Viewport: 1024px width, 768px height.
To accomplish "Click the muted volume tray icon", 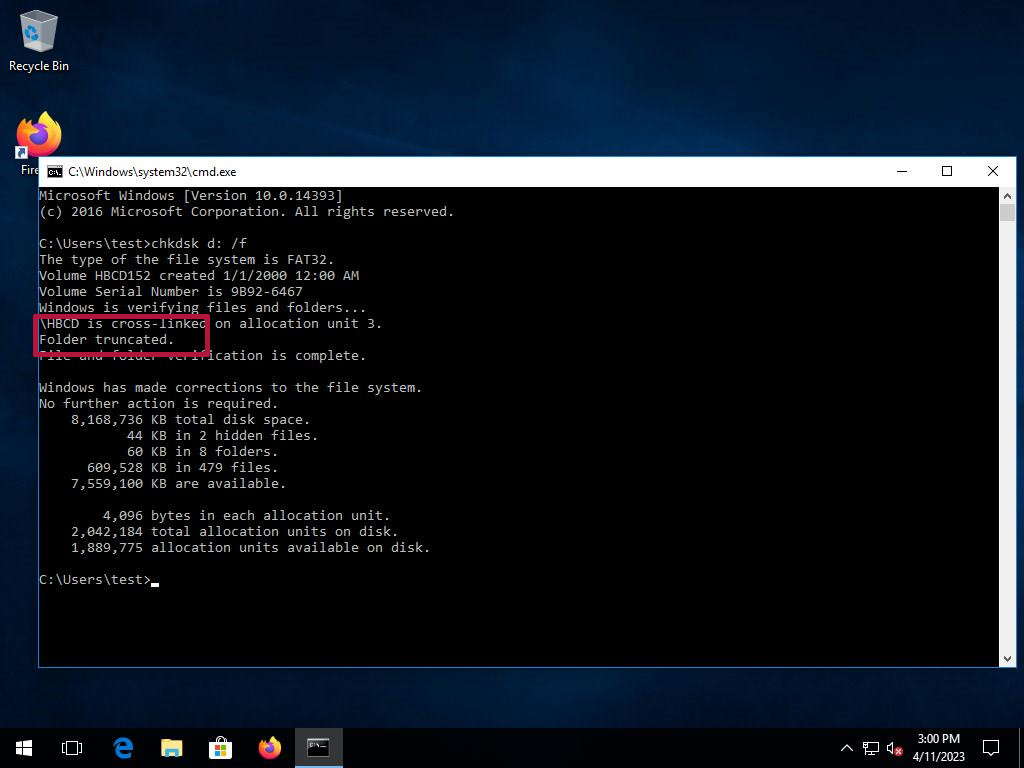I will point(894,748).
